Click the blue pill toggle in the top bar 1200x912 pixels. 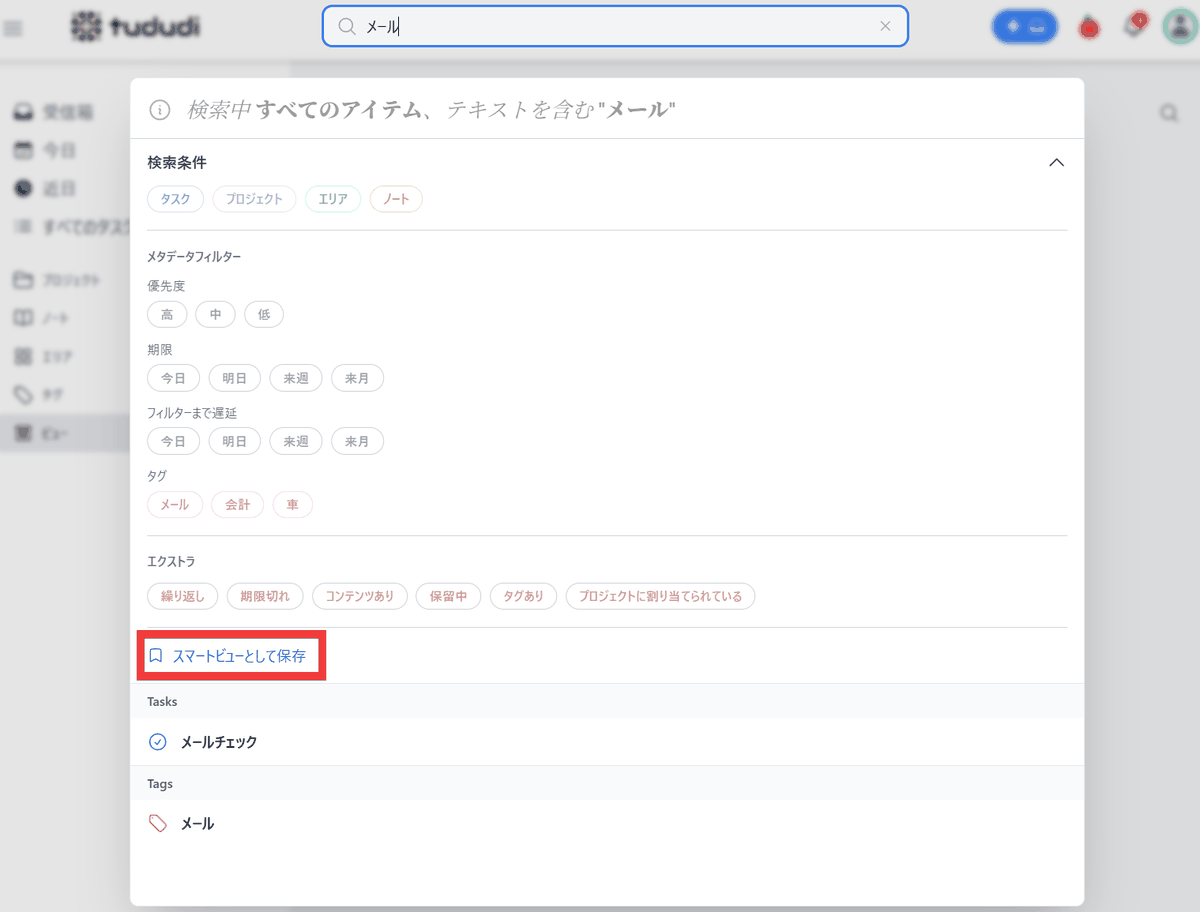coord(1025,27)
